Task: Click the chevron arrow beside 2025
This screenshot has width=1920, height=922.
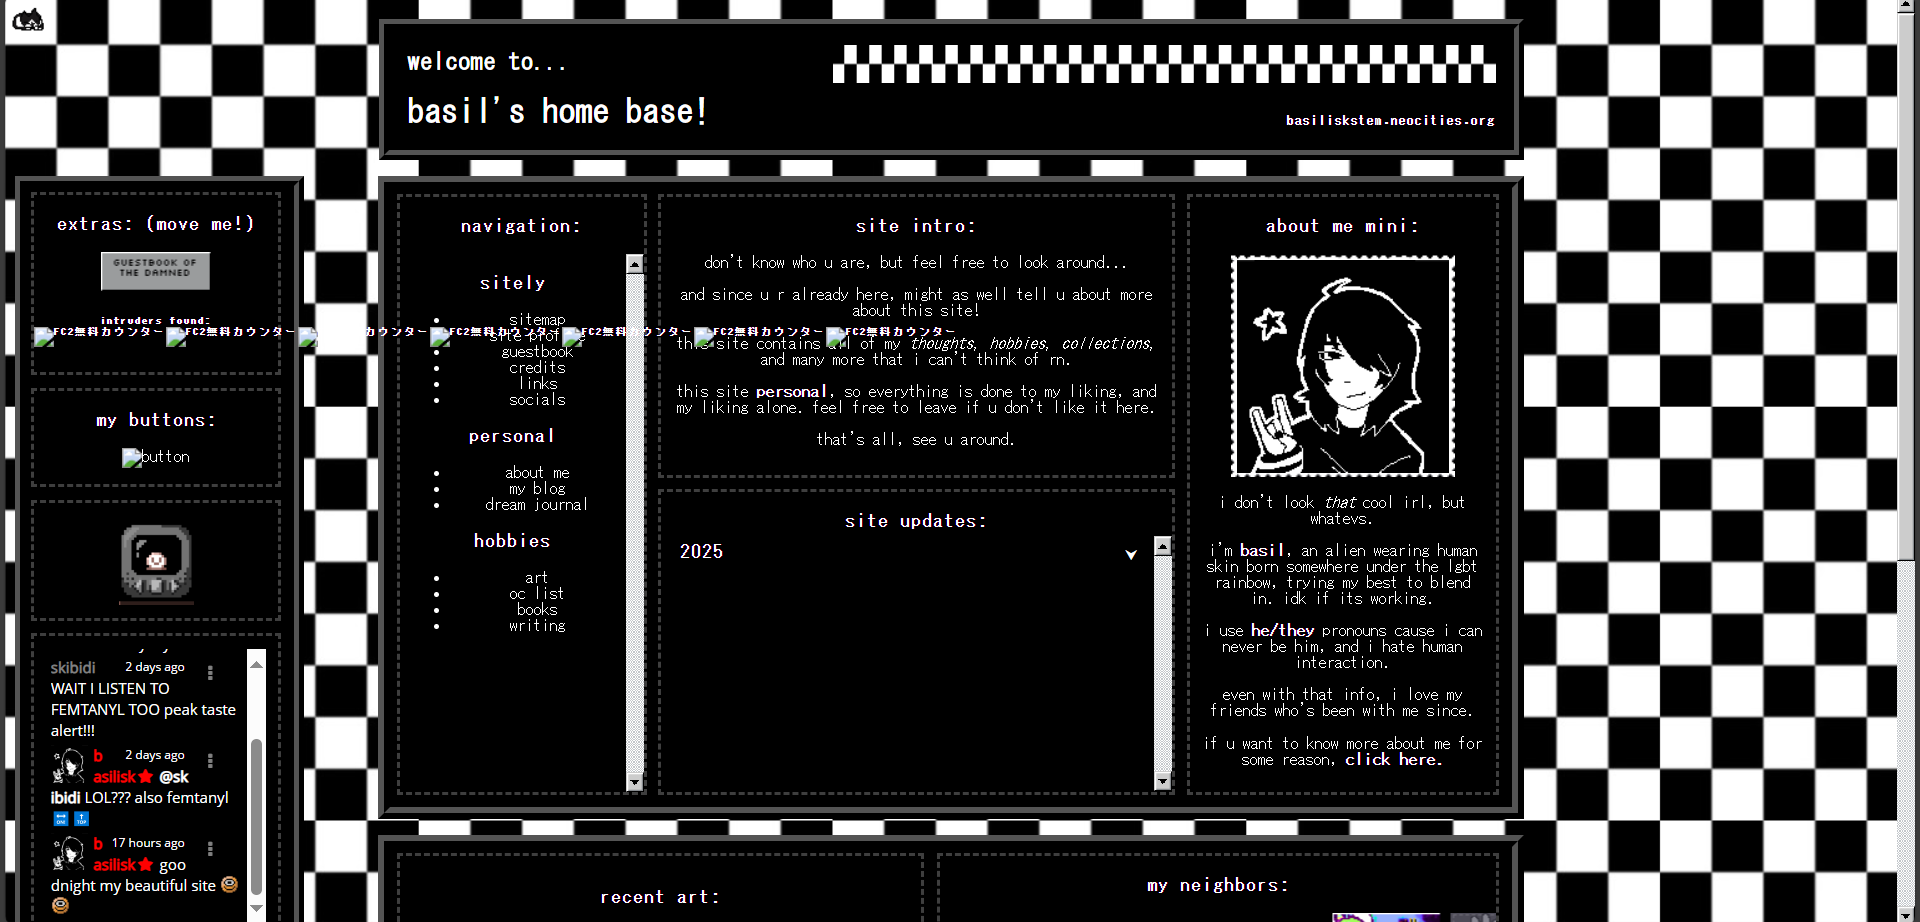Action: point(1131,554)
